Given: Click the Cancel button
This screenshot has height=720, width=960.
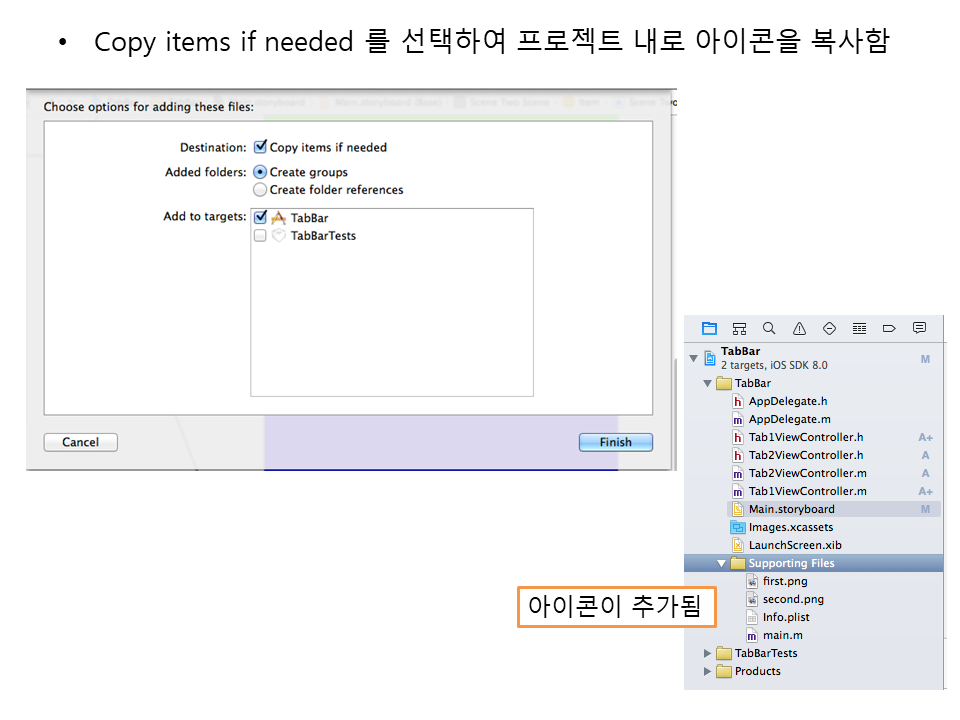Looking at the screenshot, I should point(80,442).
